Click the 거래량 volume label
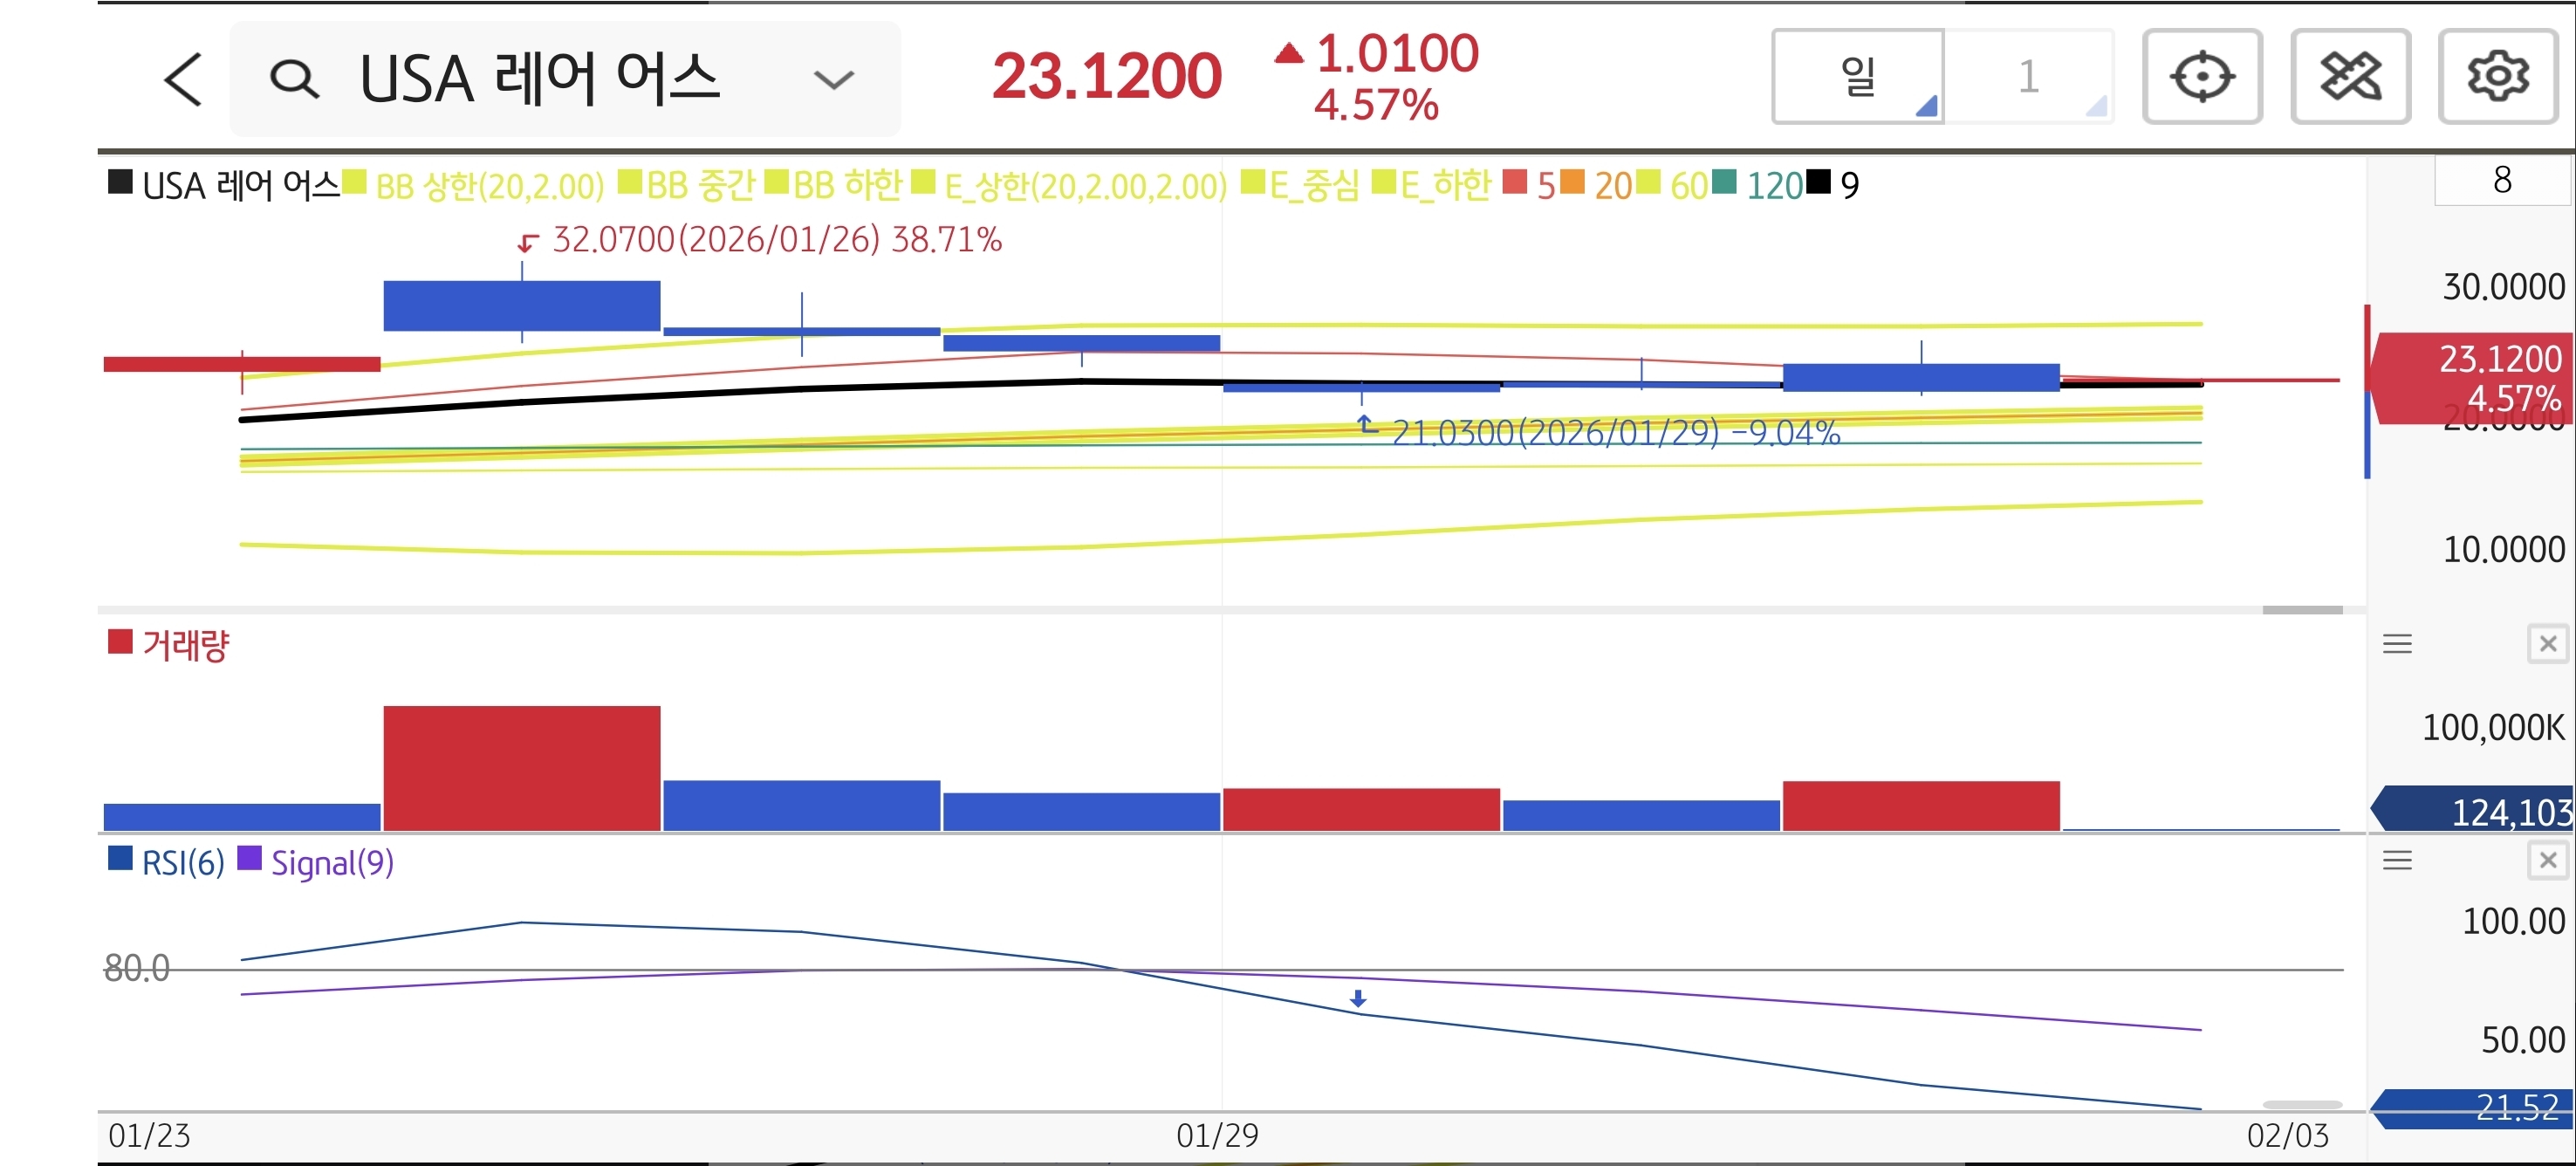The image size is (2576, 1166). (x=184, y=645)
